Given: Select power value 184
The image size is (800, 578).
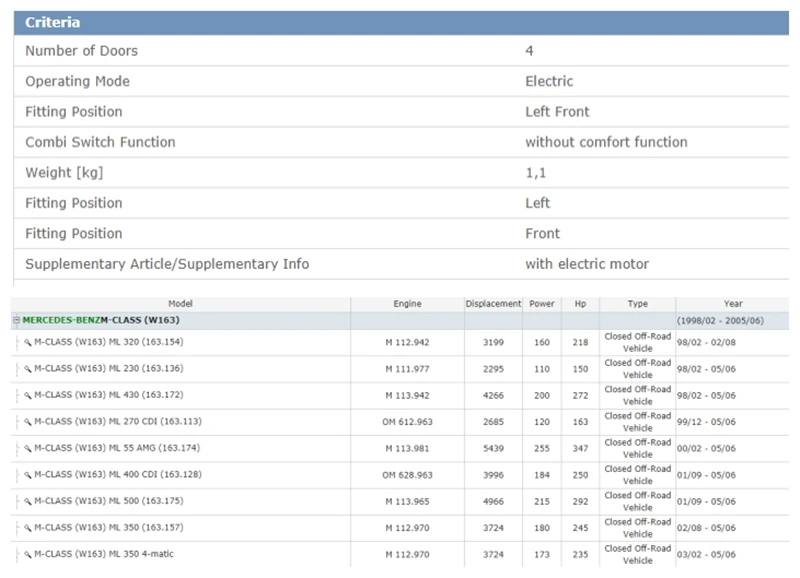Looking at the screenshot, I should [542, 475].
